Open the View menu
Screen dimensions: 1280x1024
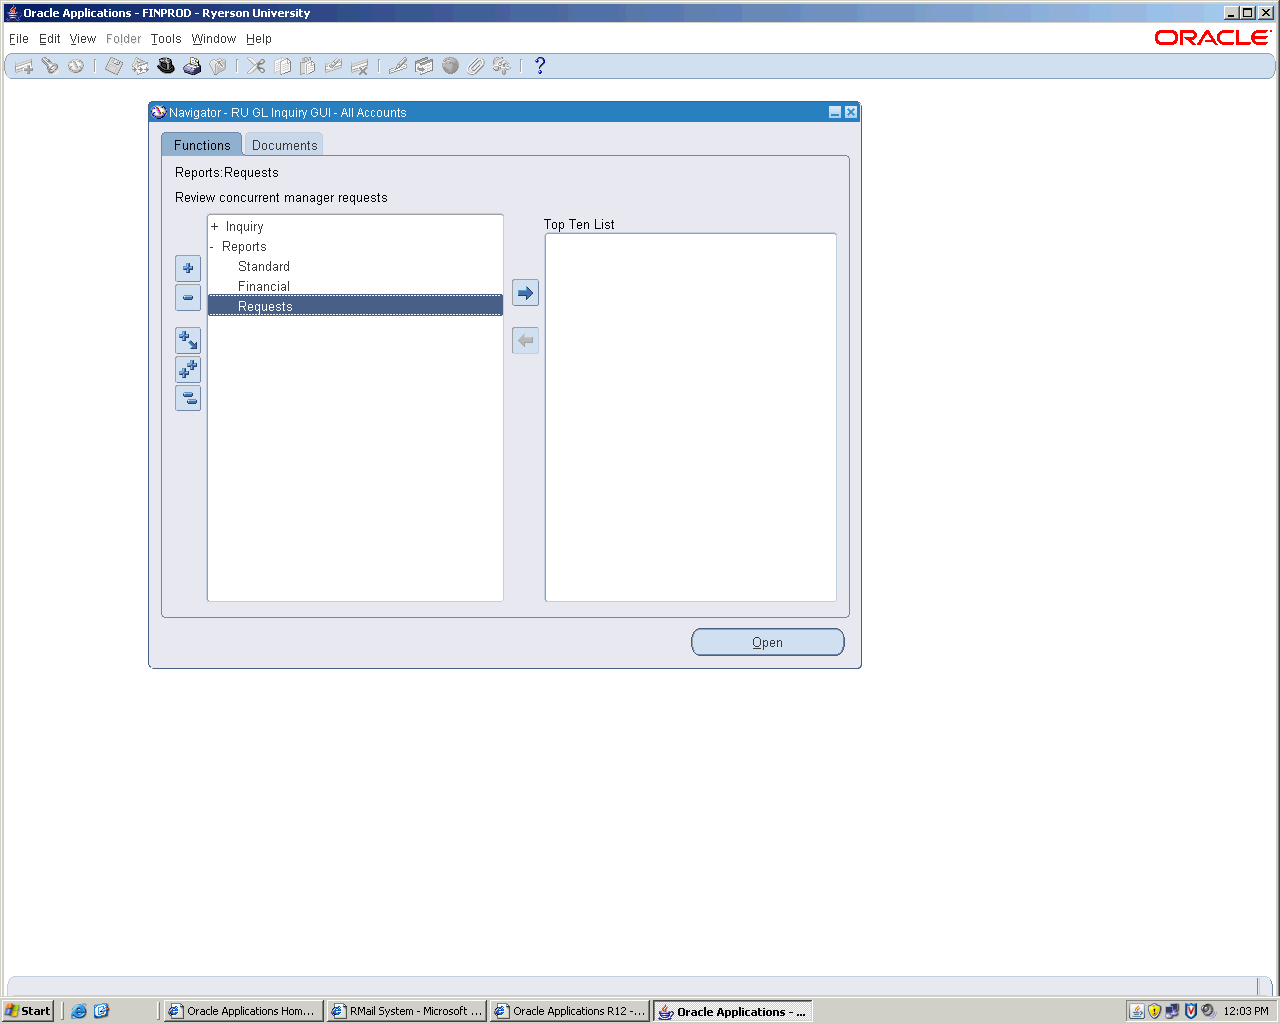pos(83,39)
